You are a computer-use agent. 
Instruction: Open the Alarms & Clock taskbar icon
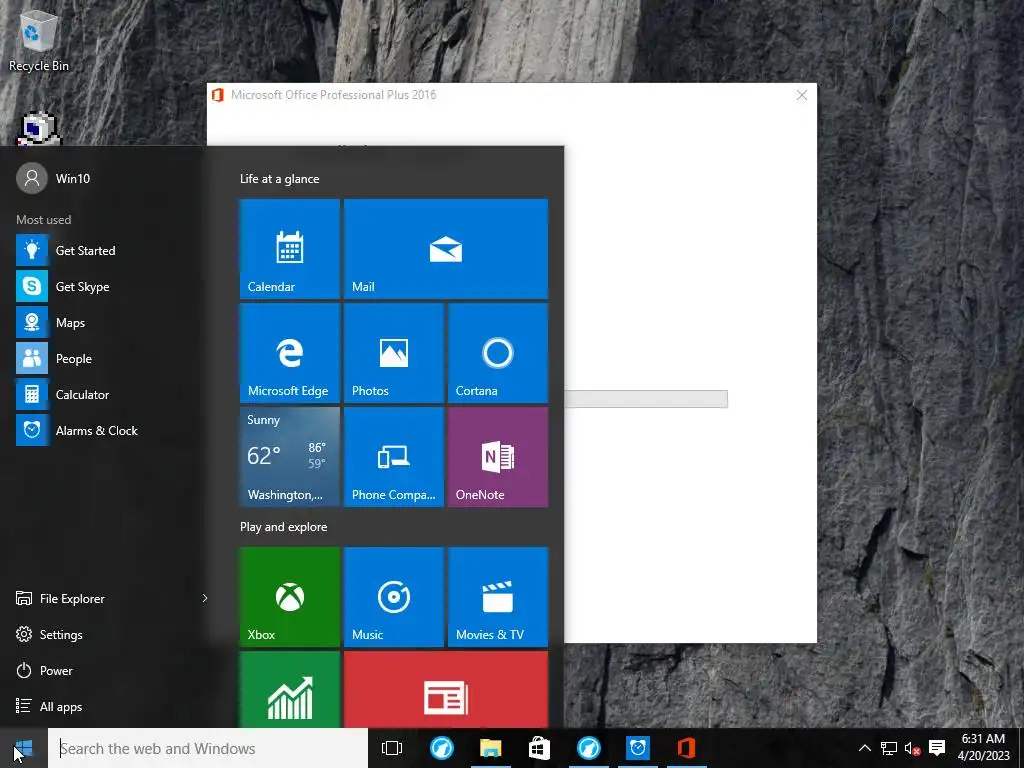point(637,748)
